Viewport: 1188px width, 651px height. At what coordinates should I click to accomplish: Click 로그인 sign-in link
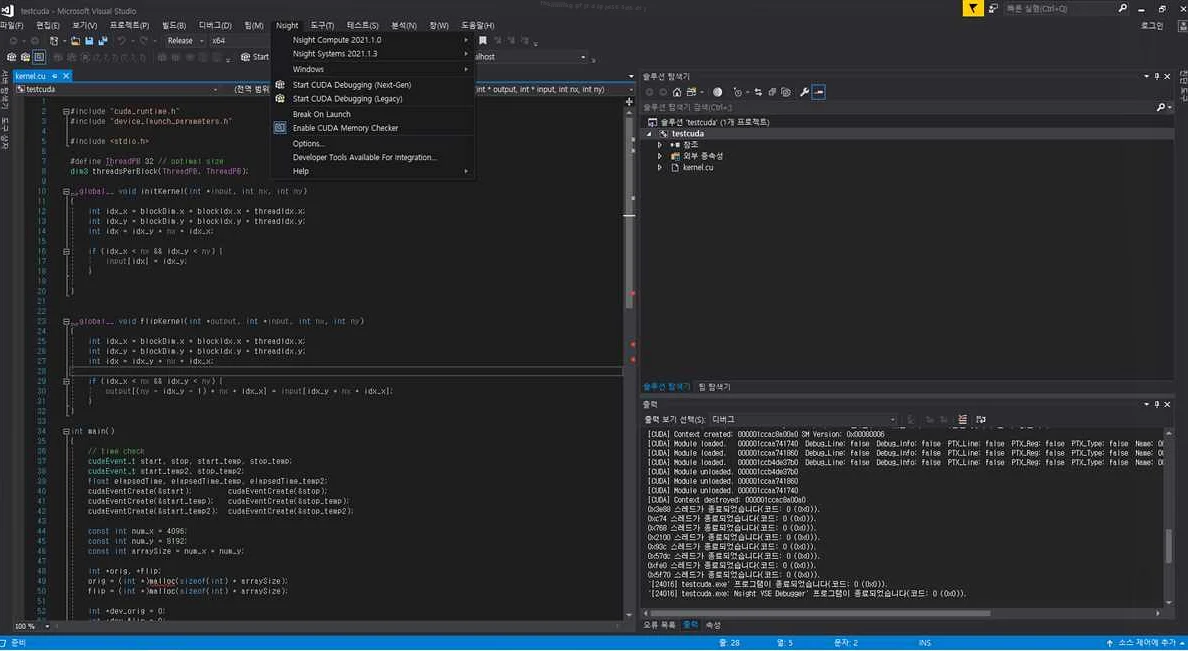point(1151,25)
